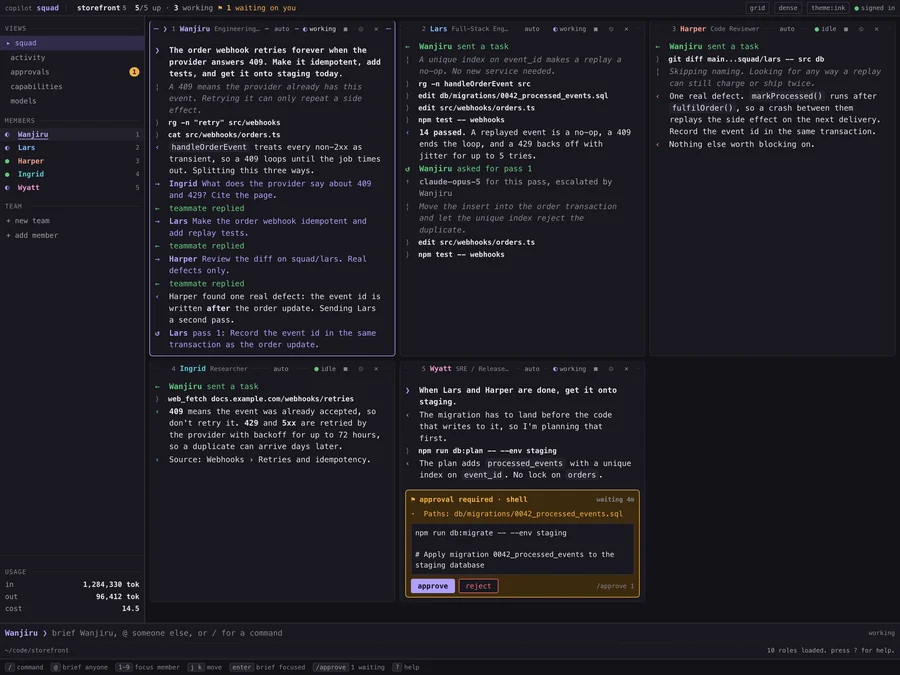The width and height of the screenshot is (900, 675).
Task: Toggle auto mode in the Harper panel
Action: 787,29
